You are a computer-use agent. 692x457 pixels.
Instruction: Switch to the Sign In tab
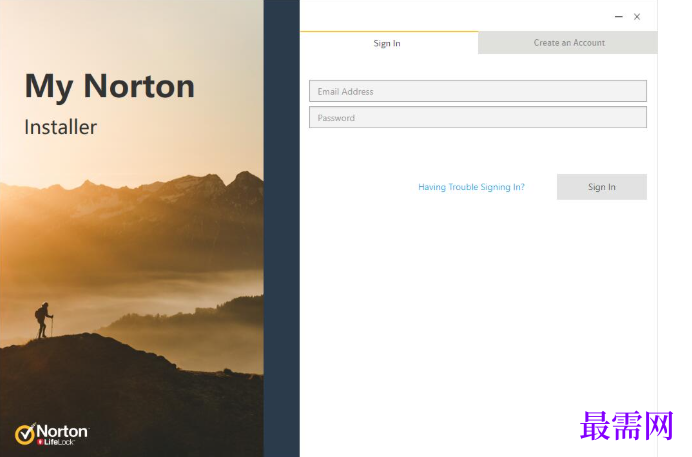[x=389, y=43]
